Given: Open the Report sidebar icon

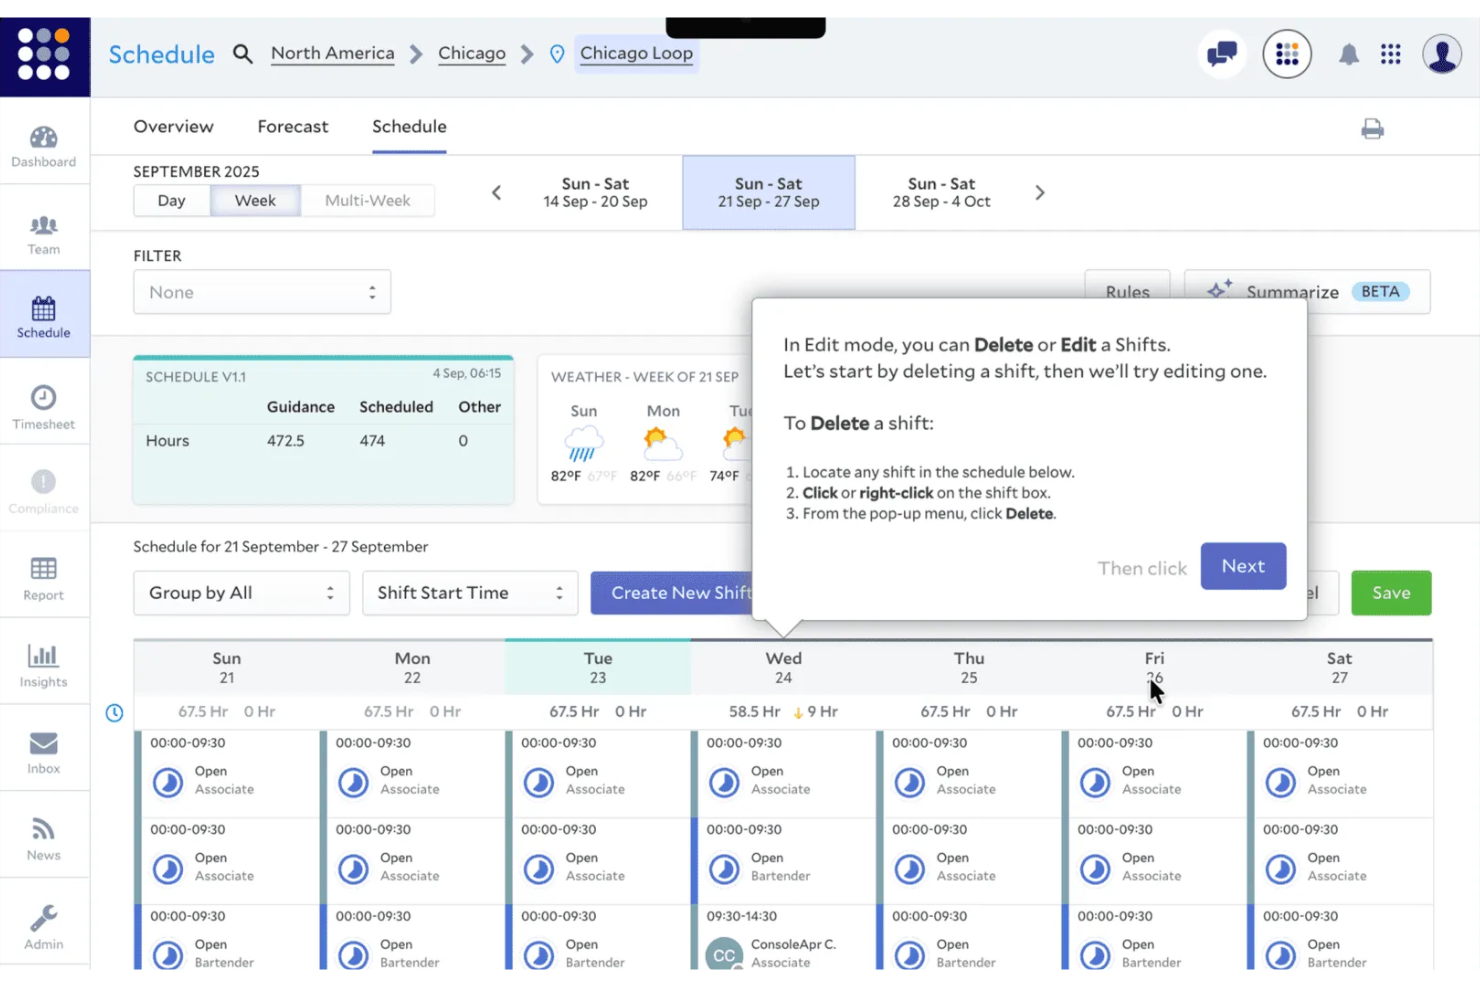Looking at the screenshot, I should (44, 578).
